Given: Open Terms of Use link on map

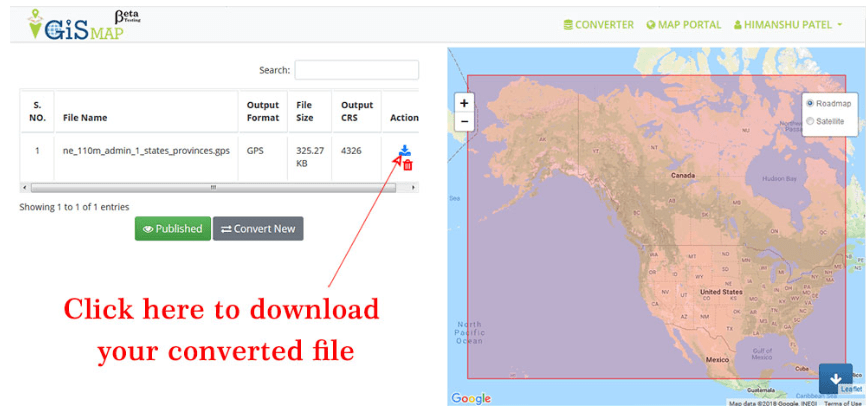Looking at the screenshot, I should tap(842, 404).
